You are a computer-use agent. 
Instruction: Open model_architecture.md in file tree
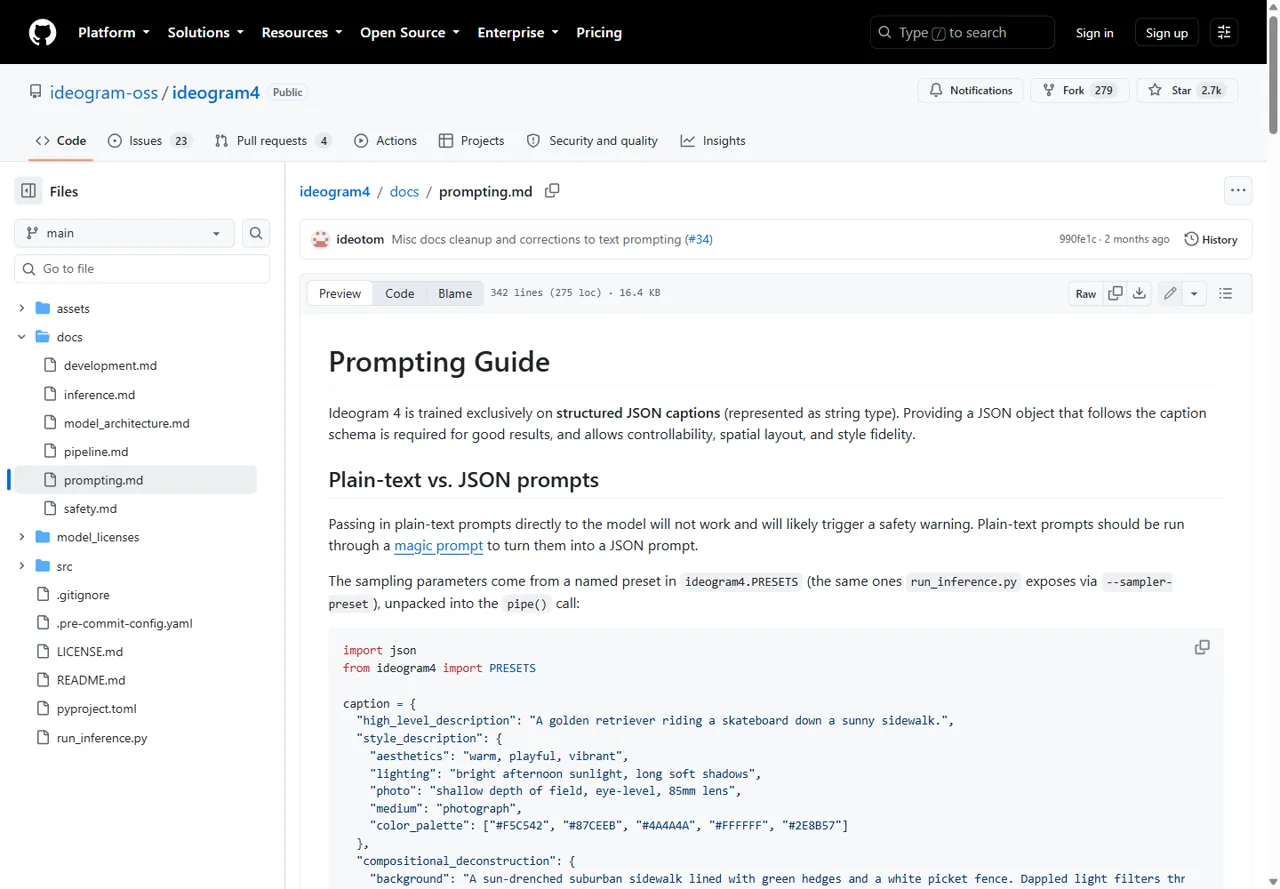click(x=126, y=423)
